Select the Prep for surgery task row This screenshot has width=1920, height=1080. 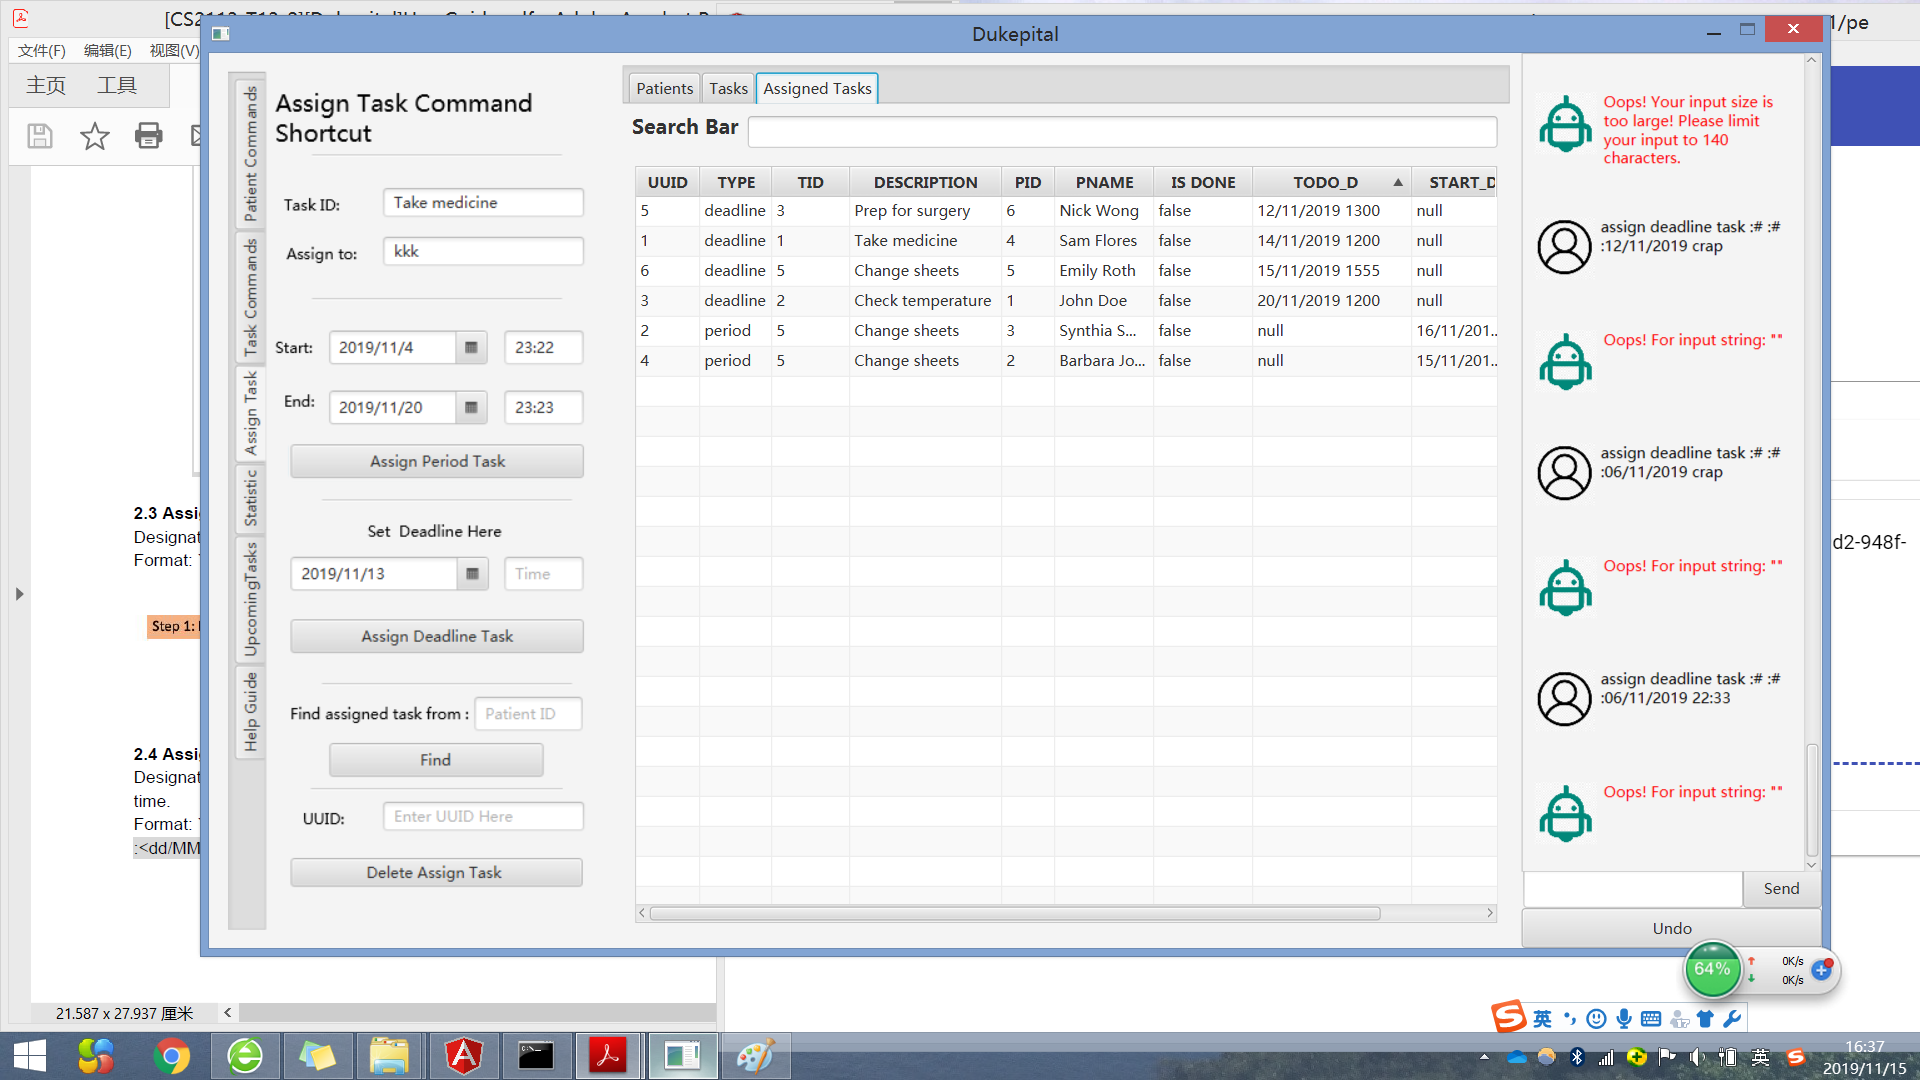911,211
